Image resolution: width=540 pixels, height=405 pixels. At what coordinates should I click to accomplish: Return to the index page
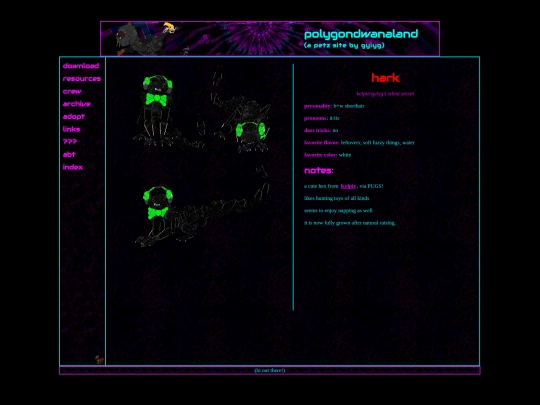(73, 167)
